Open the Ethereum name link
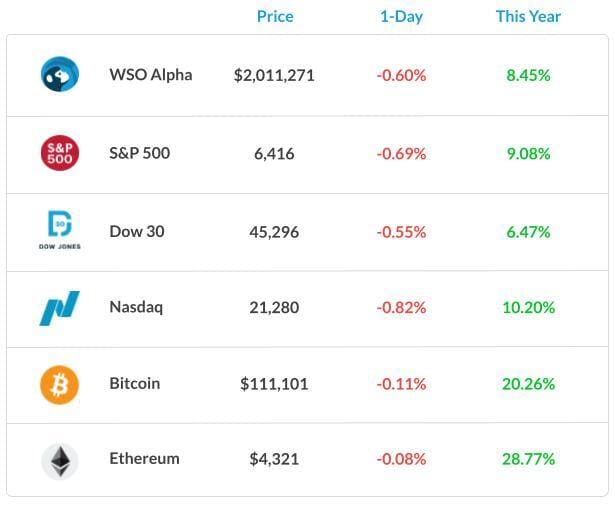 pos(144,458)
